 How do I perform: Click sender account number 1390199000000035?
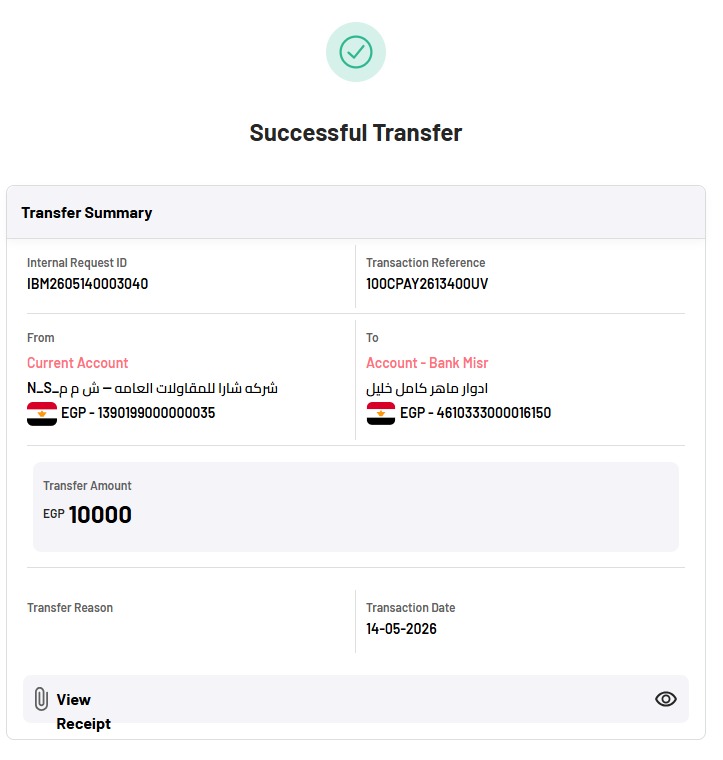tap(156, 413)
